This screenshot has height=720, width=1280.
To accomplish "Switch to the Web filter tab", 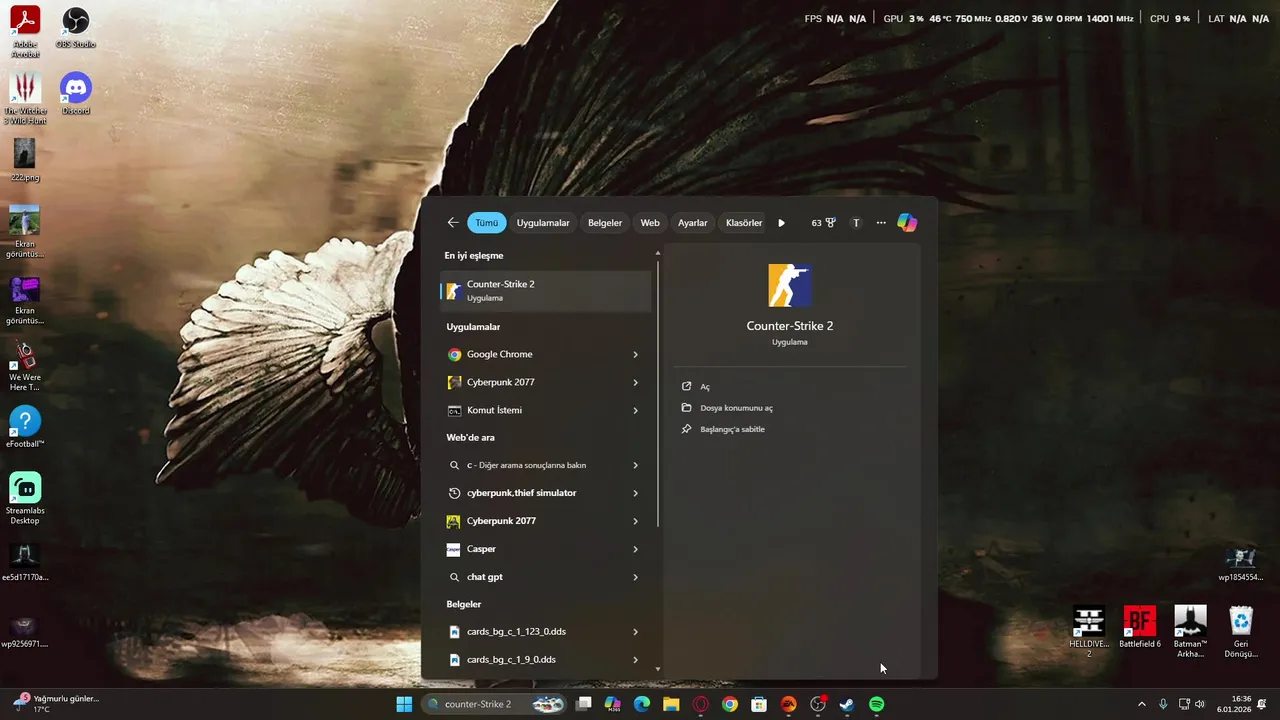I will click(x=650, y=223).
